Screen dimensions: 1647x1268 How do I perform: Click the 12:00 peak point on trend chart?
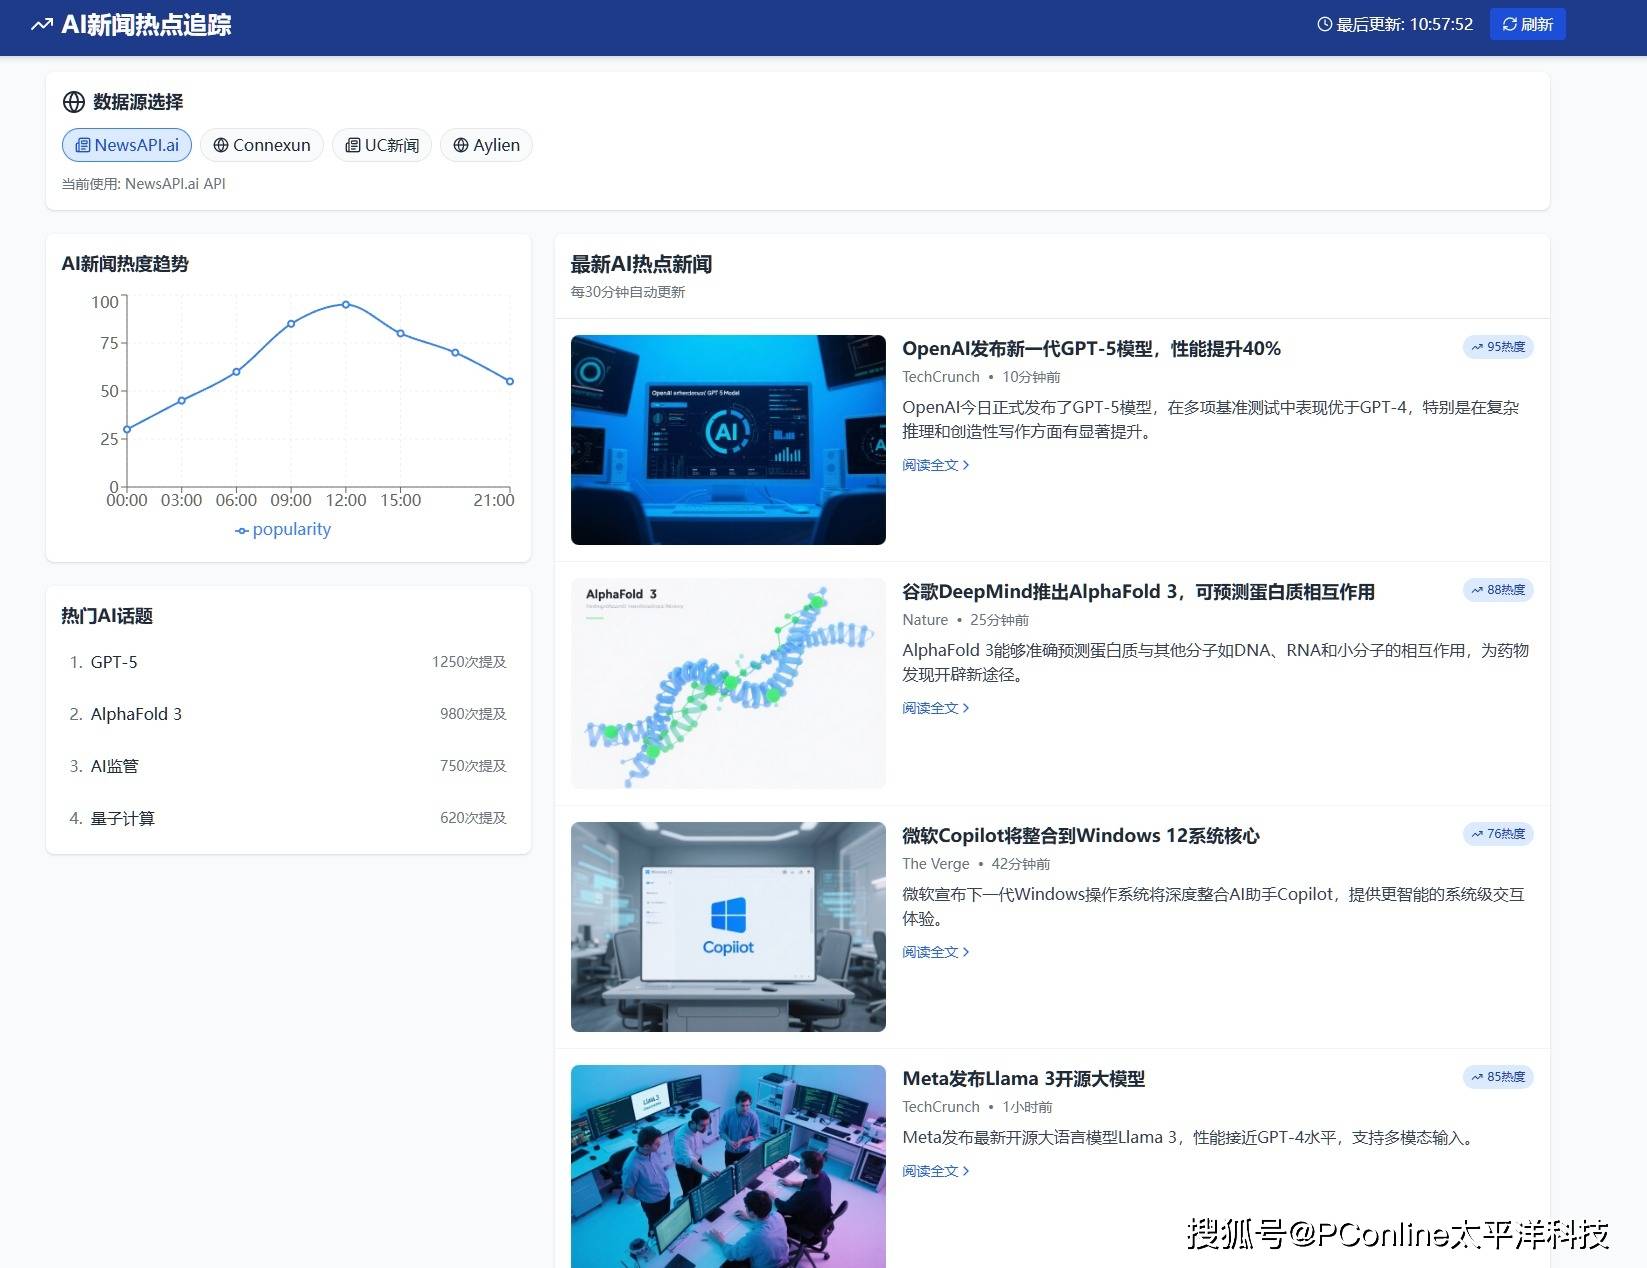tap(346, 304)
